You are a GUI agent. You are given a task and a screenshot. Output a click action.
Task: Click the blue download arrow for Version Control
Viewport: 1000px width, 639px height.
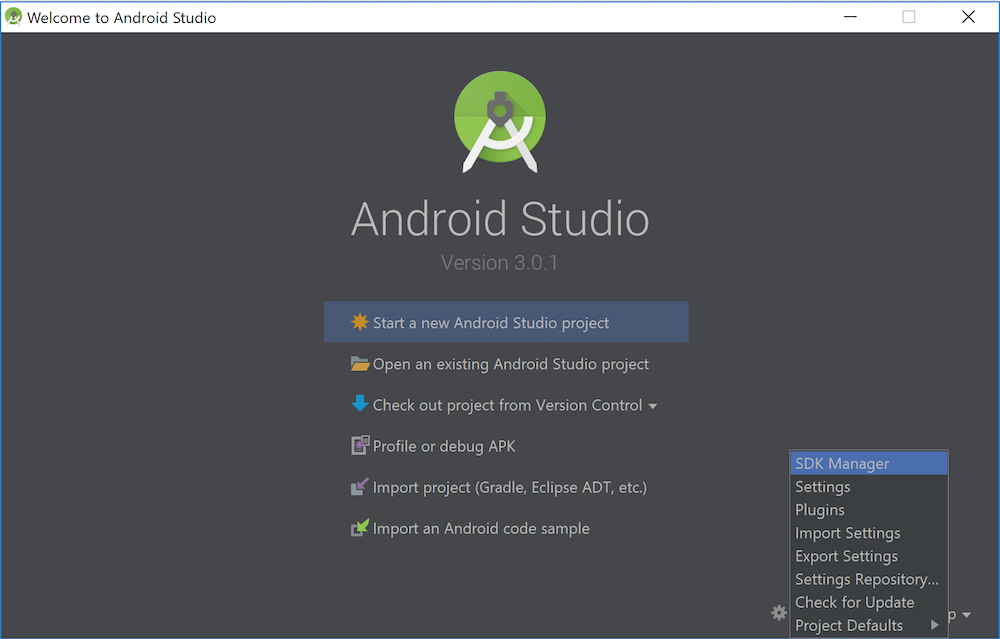(x=361, y=405)
